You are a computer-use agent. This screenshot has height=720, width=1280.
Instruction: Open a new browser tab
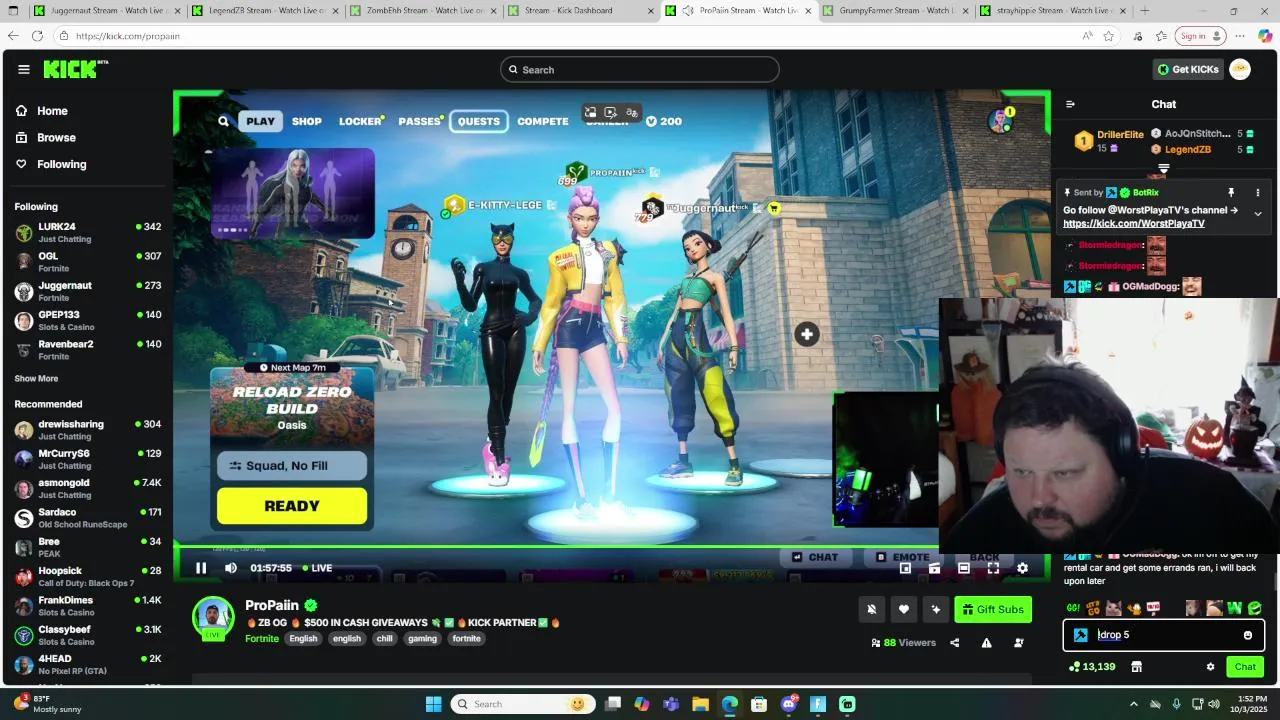1144,10
